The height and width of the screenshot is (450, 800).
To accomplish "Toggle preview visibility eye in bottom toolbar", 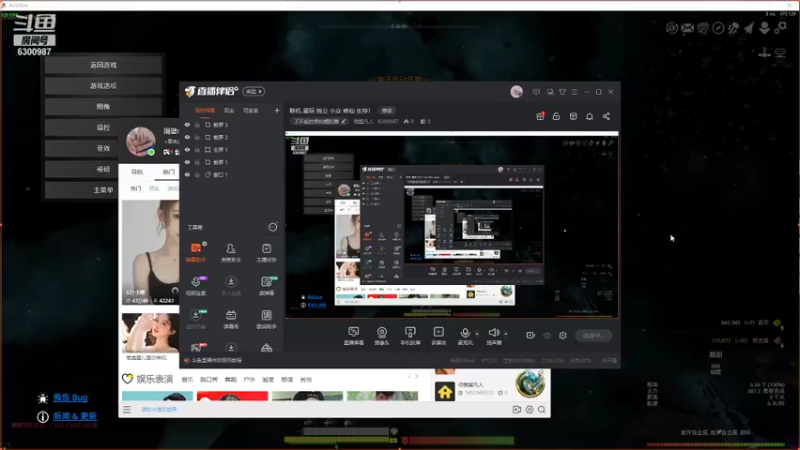I will [x=547, y=335].
